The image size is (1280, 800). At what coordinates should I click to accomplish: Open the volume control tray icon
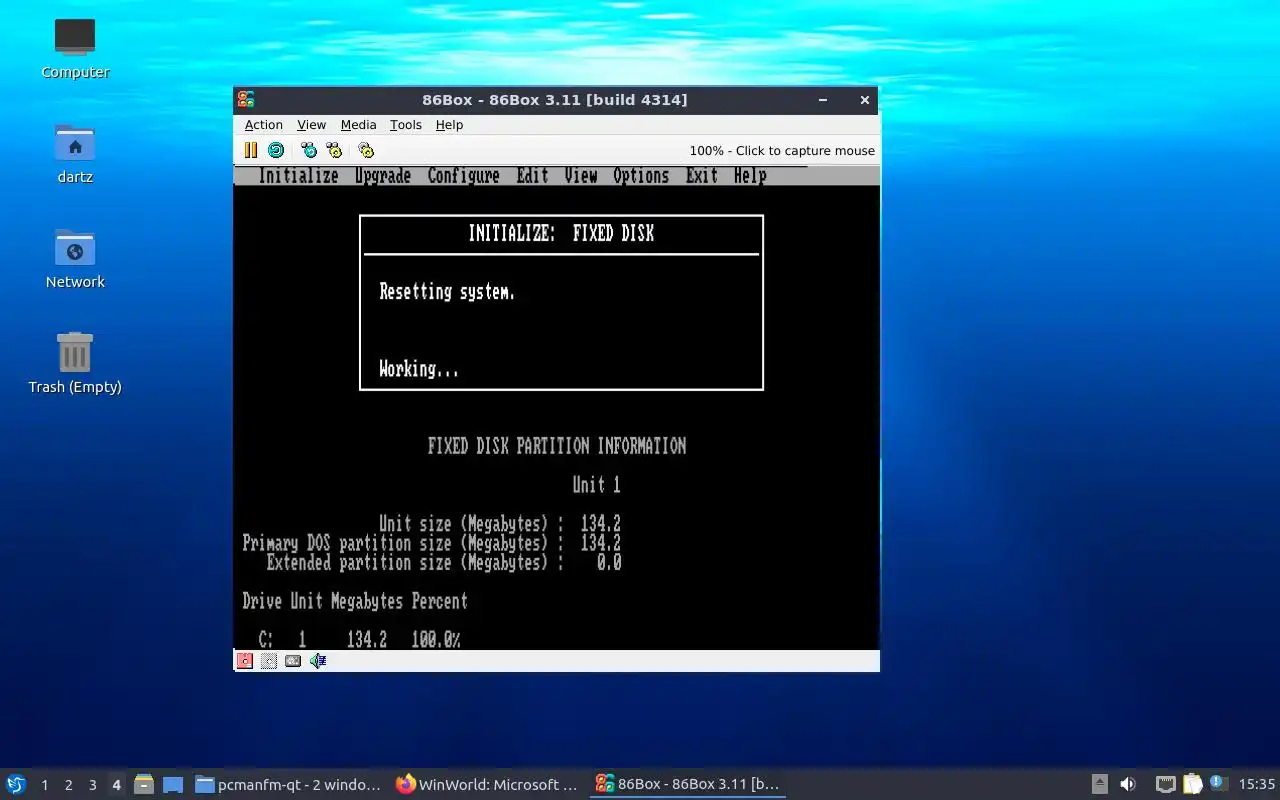[x=1128, y=784]
